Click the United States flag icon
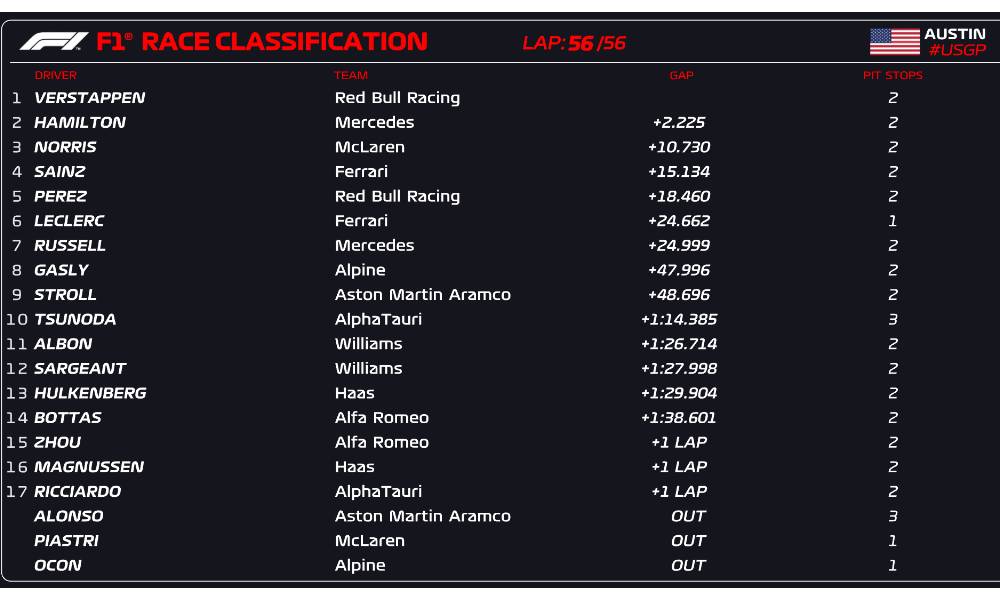The width and height of the screenshot is (1000, 600). click(x=894, y=41)
